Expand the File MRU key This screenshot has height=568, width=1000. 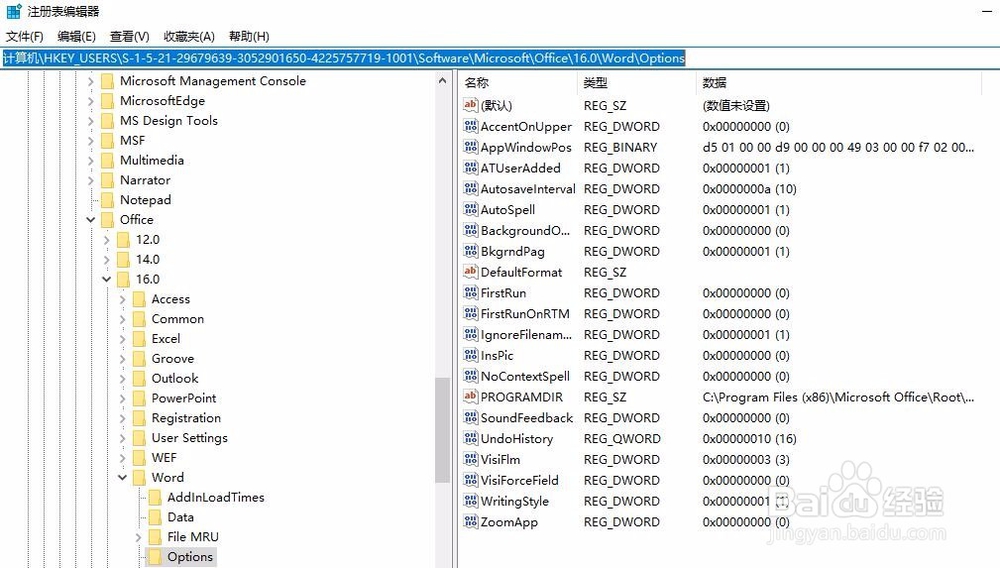pos(138,537)
